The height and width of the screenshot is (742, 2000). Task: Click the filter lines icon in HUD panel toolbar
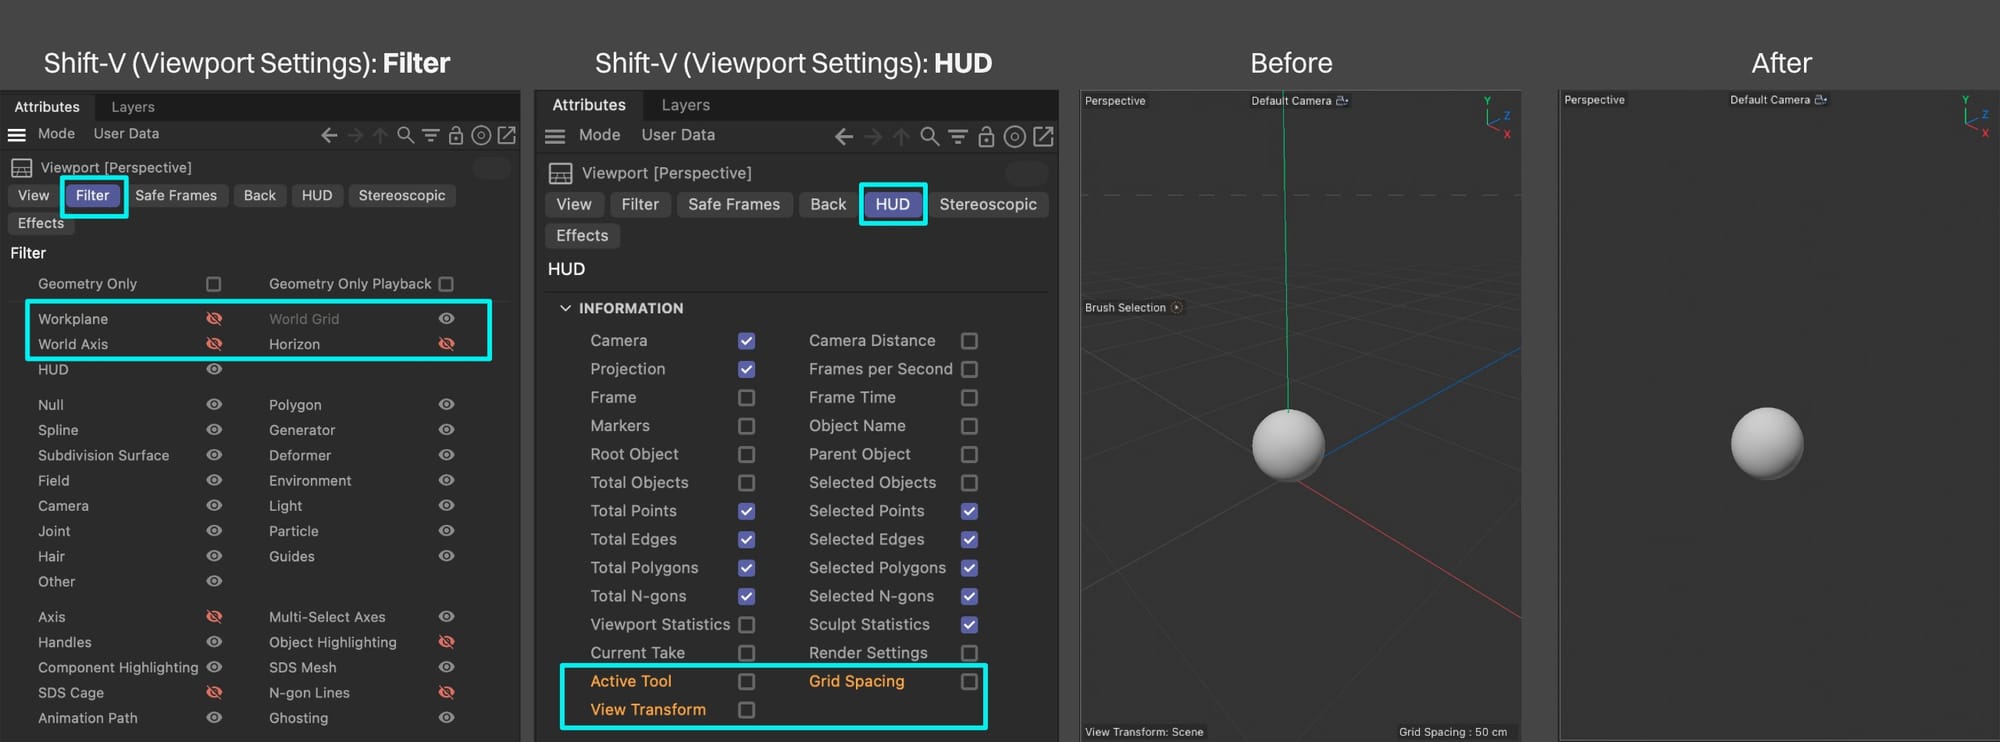pyautogui.click(x=958, y=136)
